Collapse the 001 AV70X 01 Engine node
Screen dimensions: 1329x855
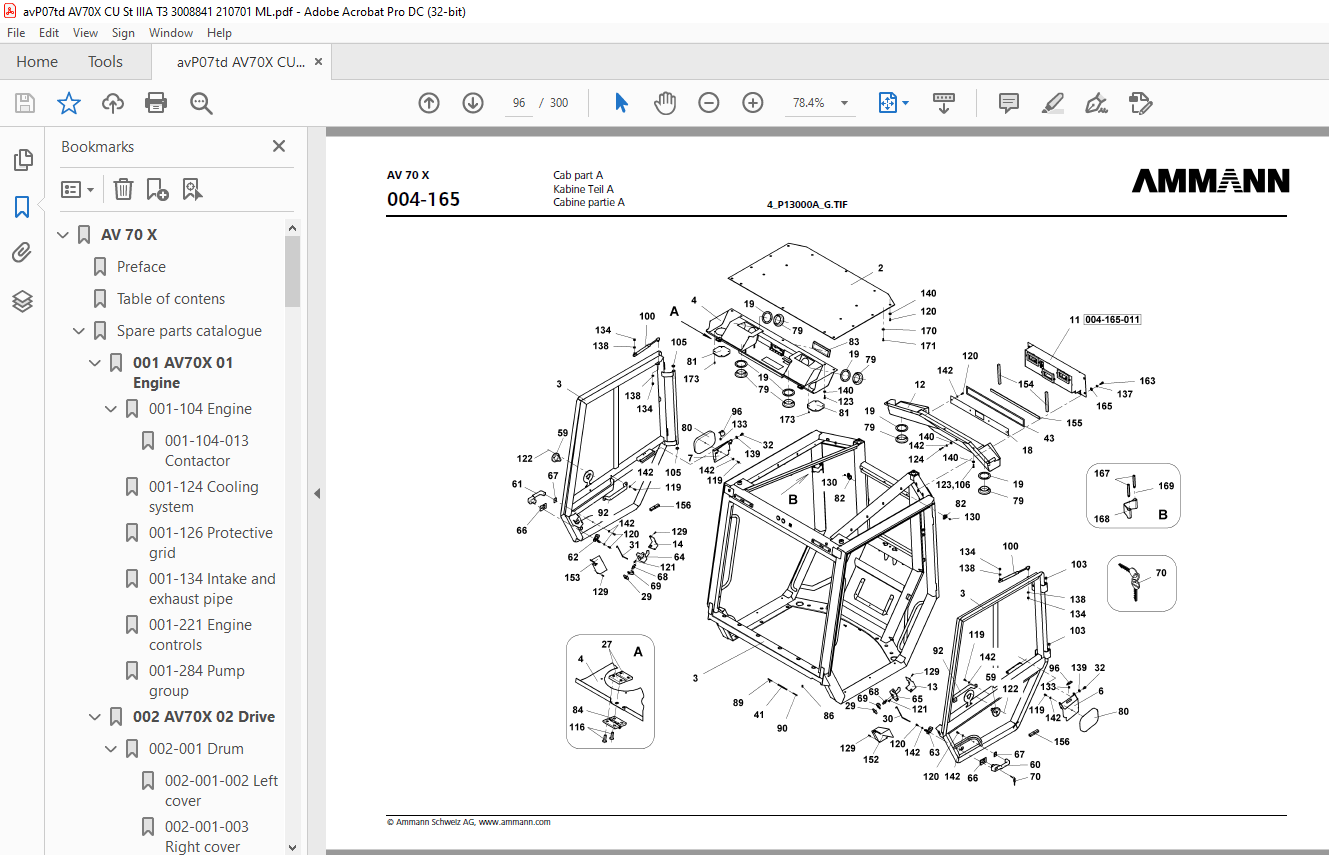click(95, 363)
